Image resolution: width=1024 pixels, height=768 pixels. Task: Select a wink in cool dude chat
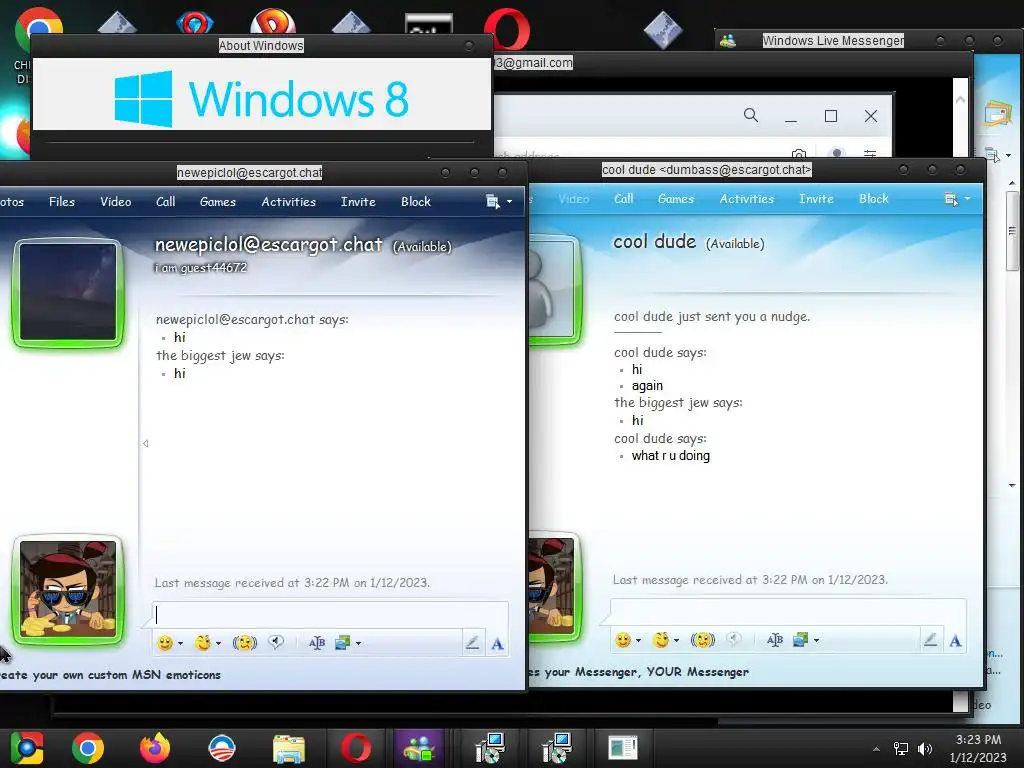pos(661,640)
